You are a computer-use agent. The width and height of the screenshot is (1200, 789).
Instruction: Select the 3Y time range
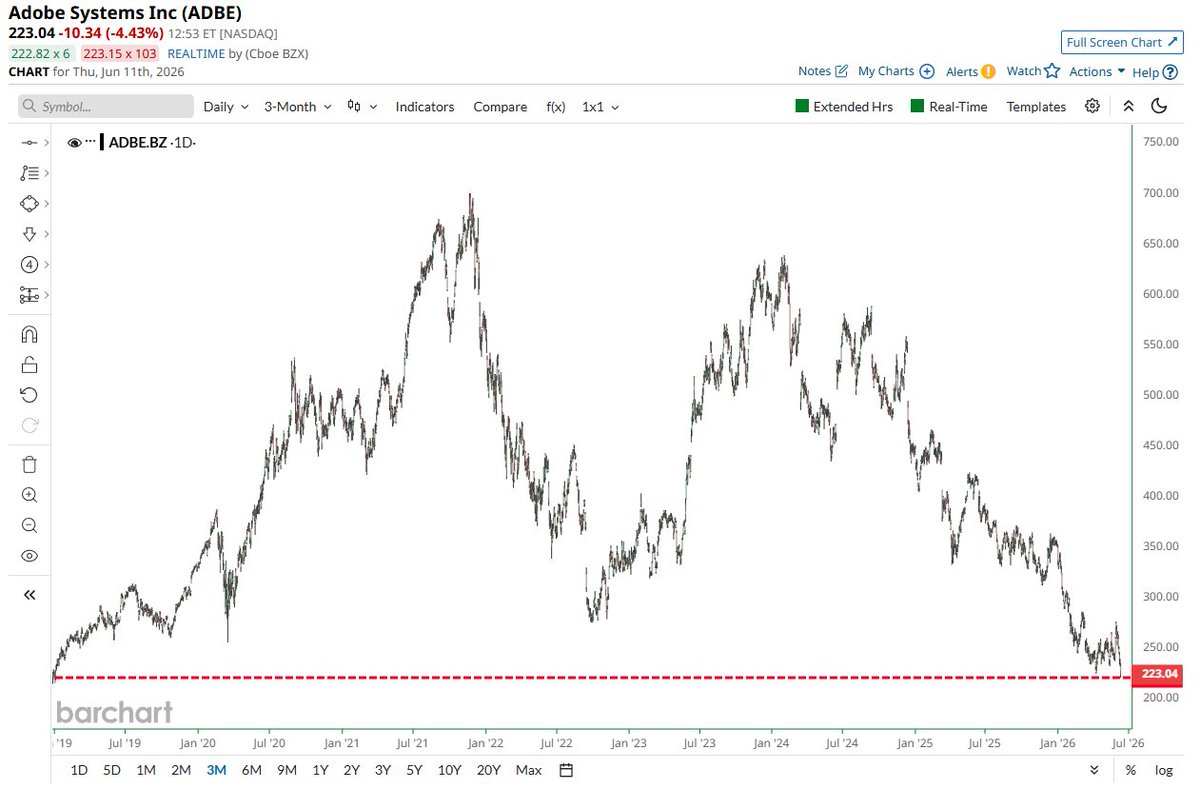point(383,770)
